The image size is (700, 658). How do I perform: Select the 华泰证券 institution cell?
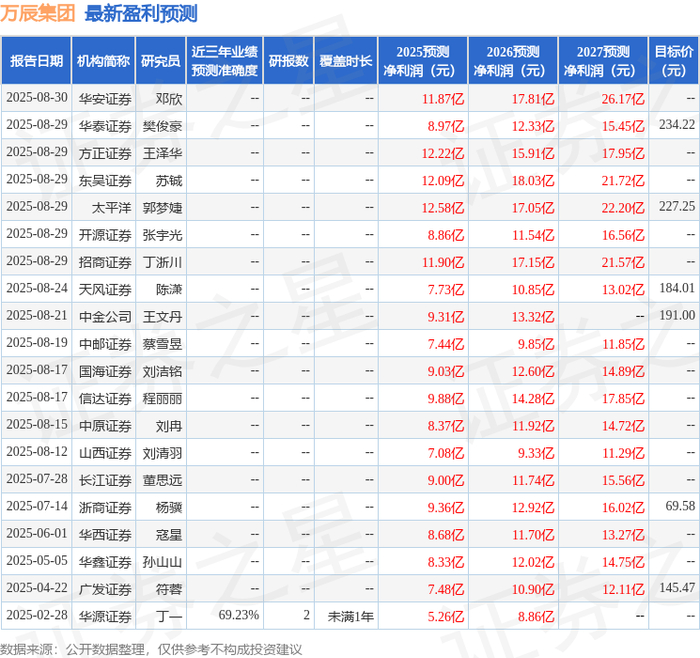click(x=105, y=126)
